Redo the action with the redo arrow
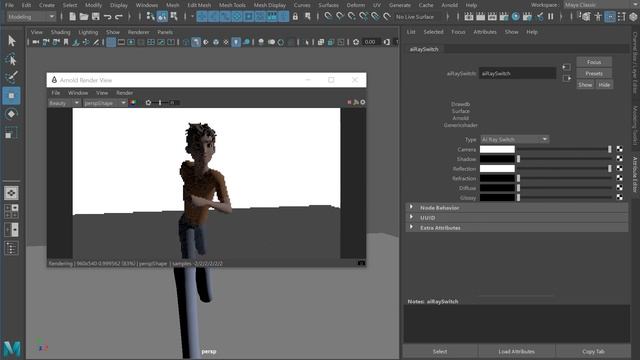Image resolution: width=640 pixels, height=360 pixels. tap(119, 17)
